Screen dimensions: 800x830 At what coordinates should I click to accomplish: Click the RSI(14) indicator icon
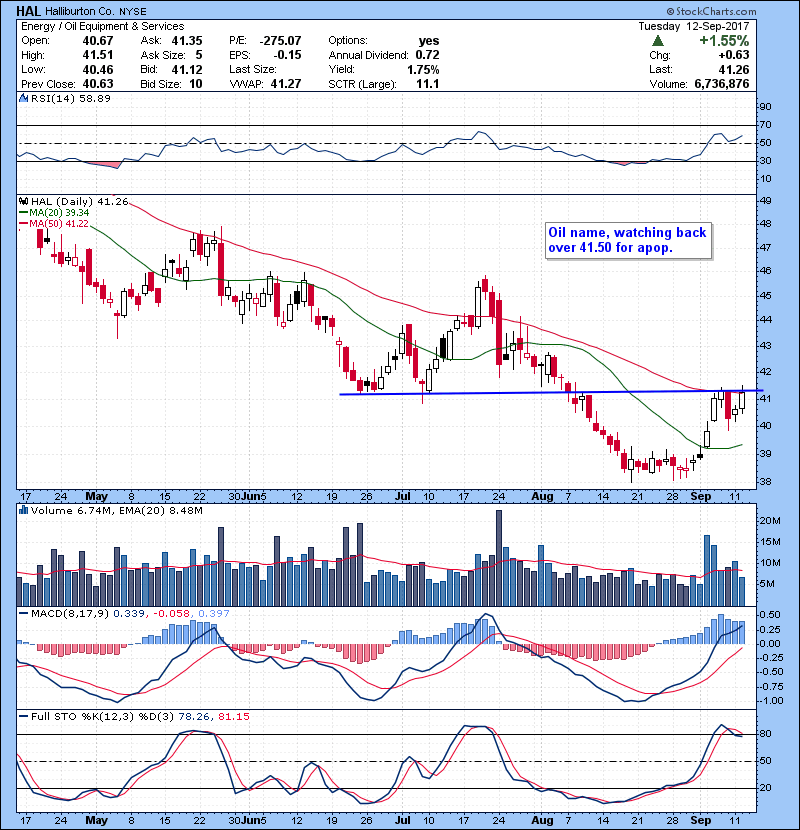23,98
